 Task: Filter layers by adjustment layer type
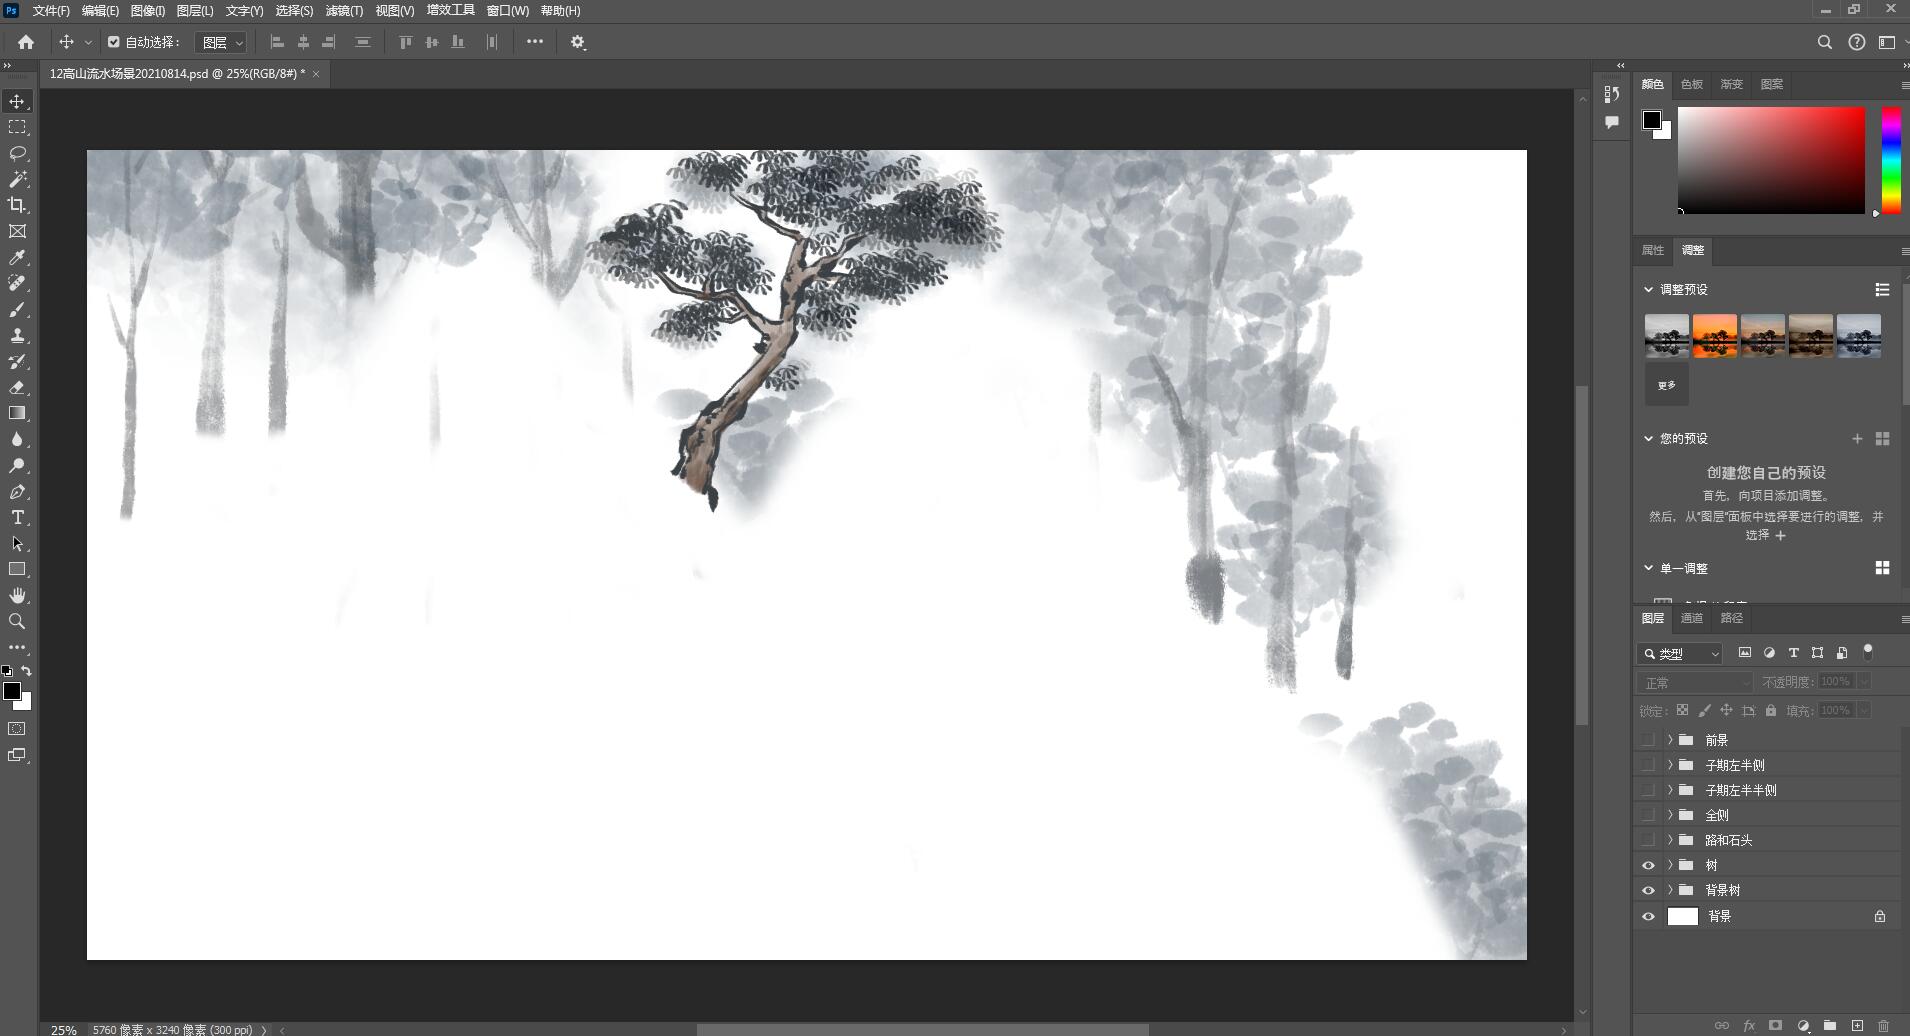click(1769, 653)
